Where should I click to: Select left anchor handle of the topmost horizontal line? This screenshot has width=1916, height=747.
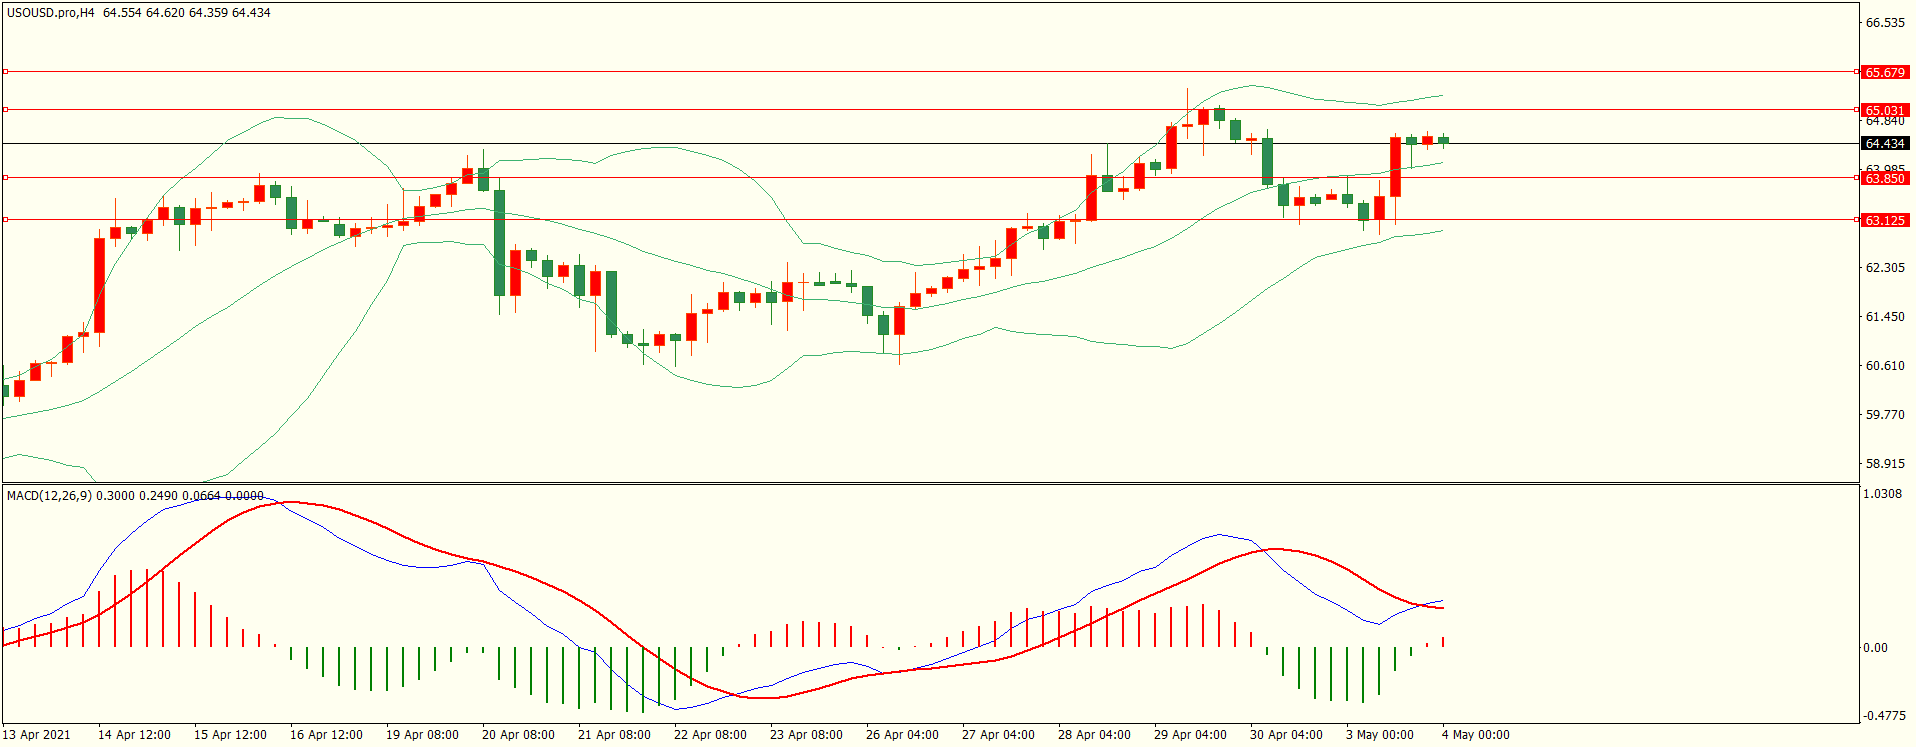pyautogui.click(x=6, y=72)
